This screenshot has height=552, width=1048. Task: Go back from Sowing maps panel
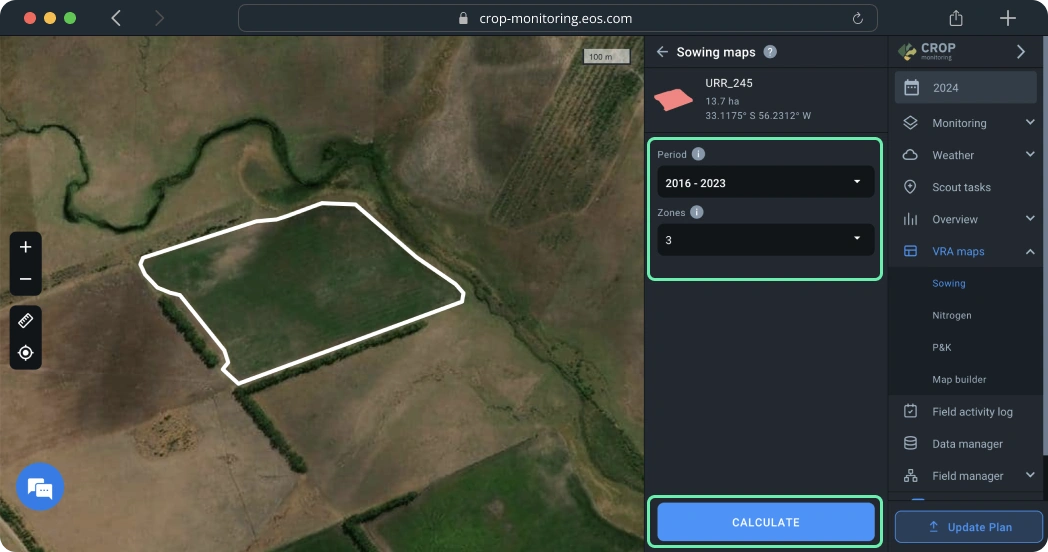pyautogui.click(x=662, y=52)
